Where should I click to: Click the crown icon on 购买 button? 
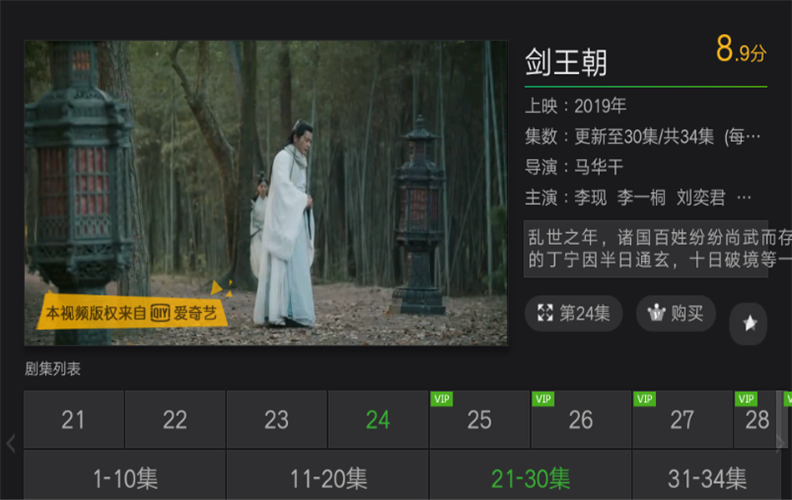657,313
